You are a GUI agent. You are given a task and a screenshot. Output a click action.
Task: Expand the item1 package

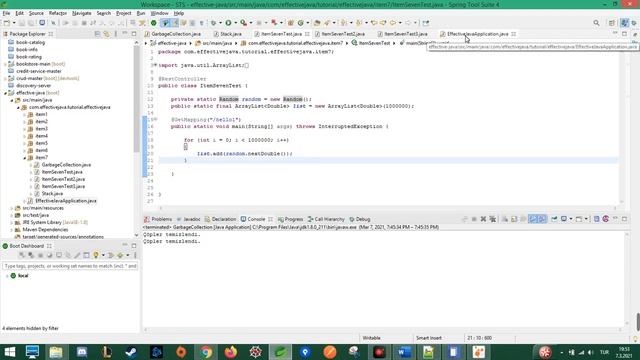point(24,115)
